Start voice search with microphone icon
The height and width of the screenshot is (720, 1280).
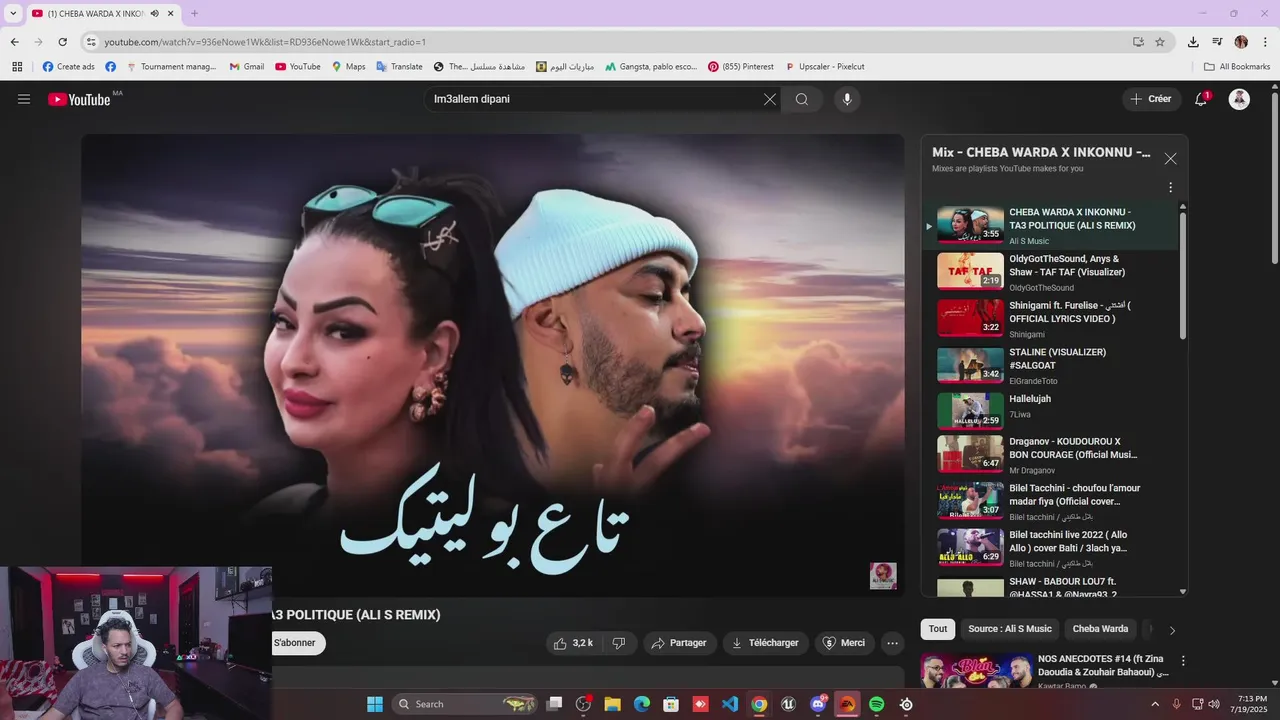[847, 99]
